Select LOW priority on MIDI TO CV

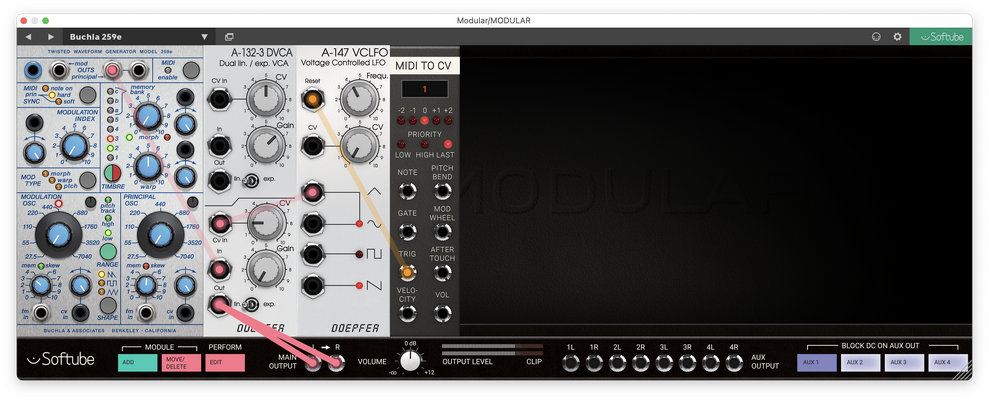click(401, 144)
